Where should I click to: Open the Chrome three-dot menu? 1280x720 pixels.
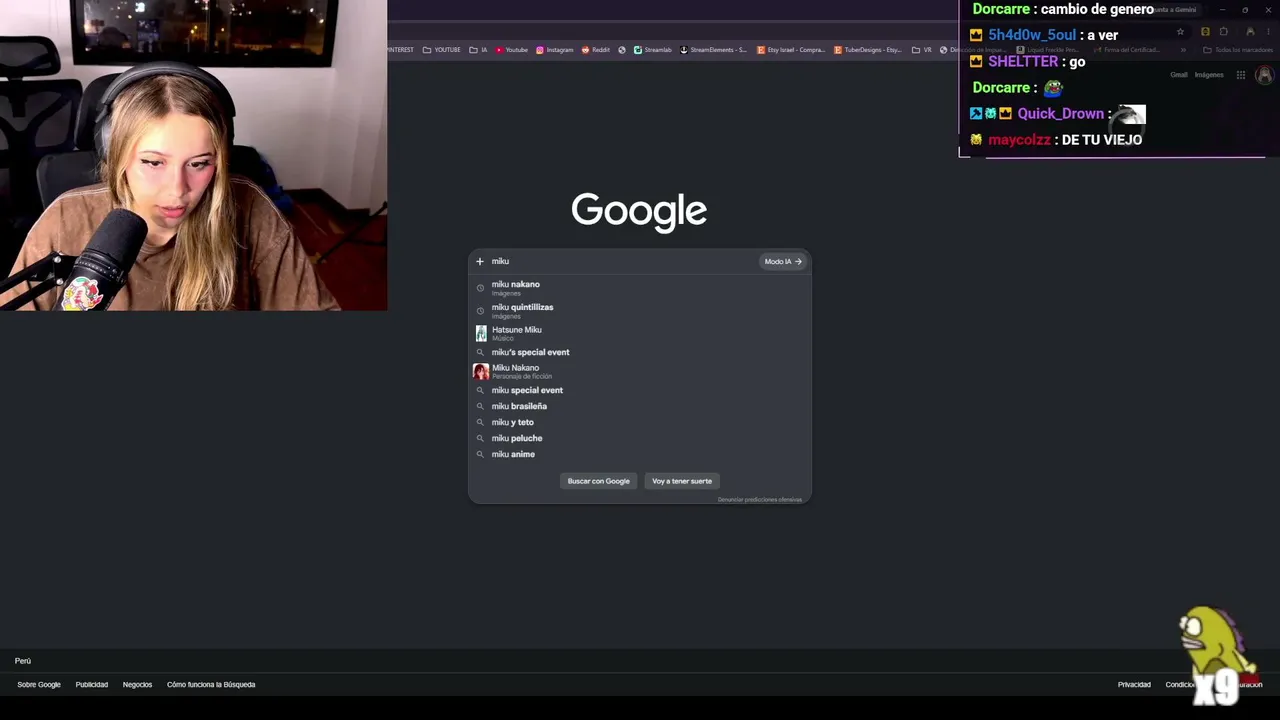click(1268, 32)
